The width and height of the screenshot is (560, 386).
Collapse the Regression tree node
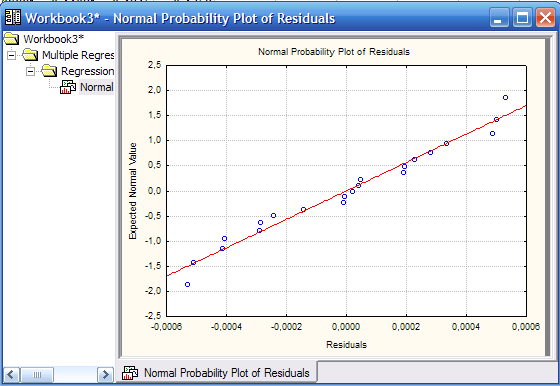pos(31,71)
